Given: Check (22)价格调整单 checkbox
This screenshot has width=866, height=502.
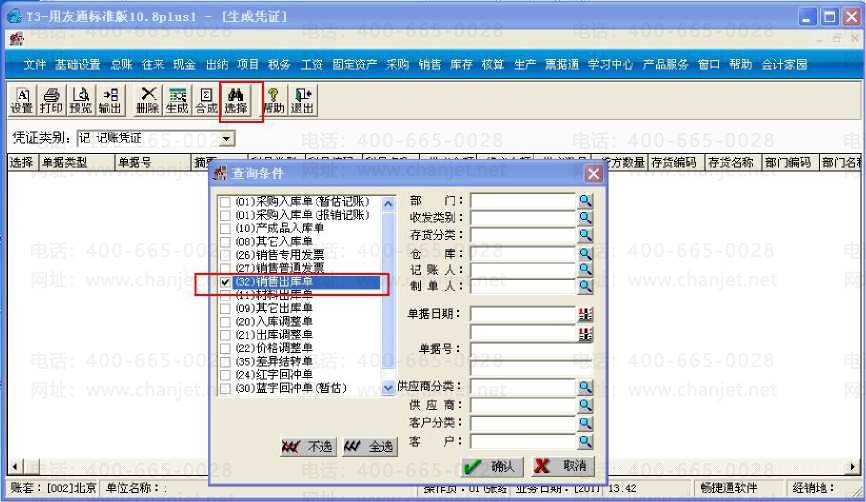Looking at the screenshot, I should 225,348.
